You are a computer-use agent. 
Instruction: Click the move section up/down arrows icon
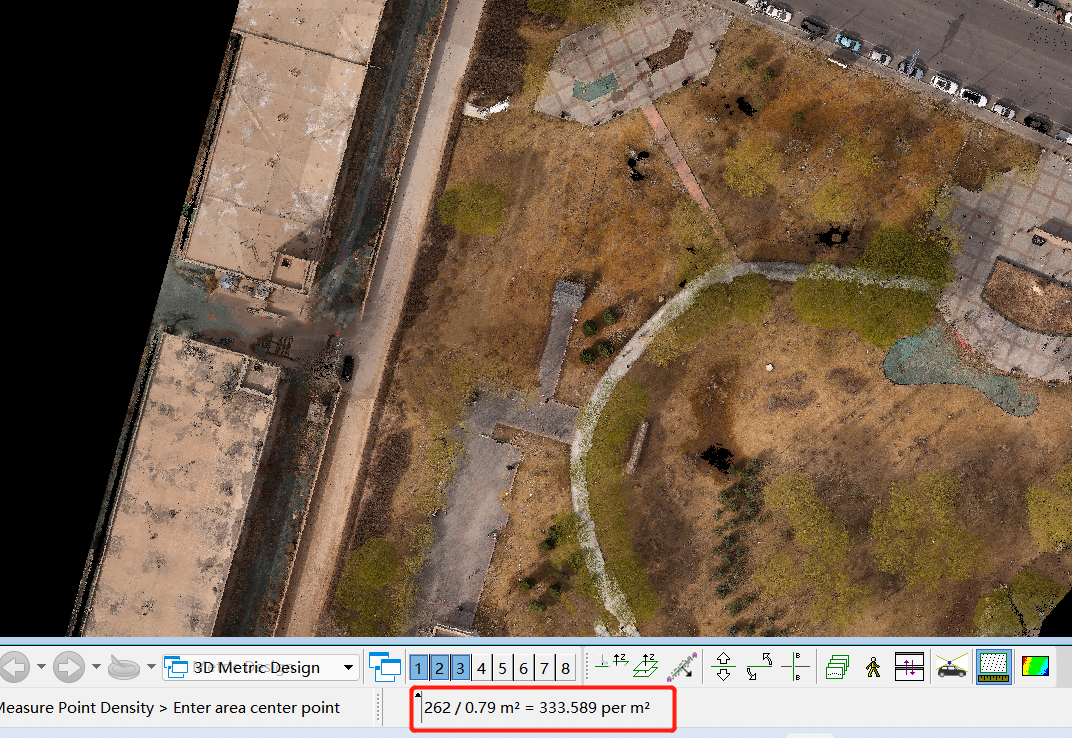[x=723, y=666]
